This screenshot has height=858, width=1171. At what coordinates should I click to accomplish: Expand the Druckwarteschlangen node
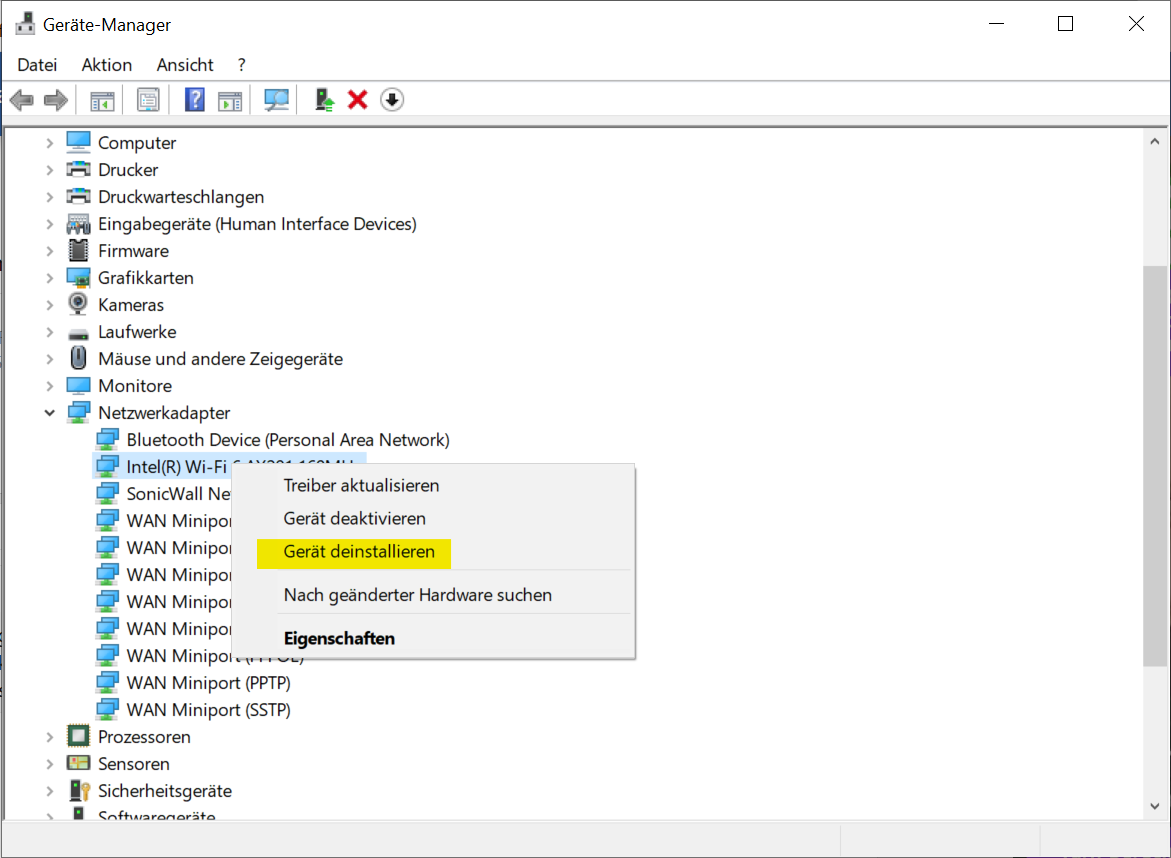[49, 197]
